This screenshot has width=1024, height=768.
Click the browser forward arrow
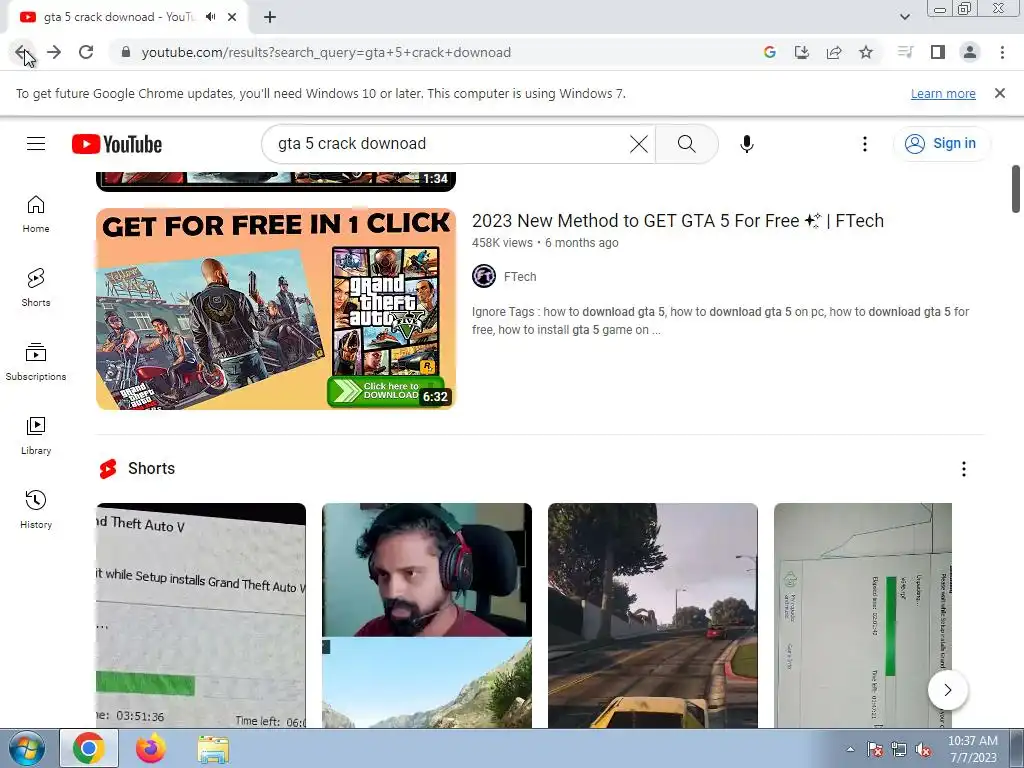(54, 52)
